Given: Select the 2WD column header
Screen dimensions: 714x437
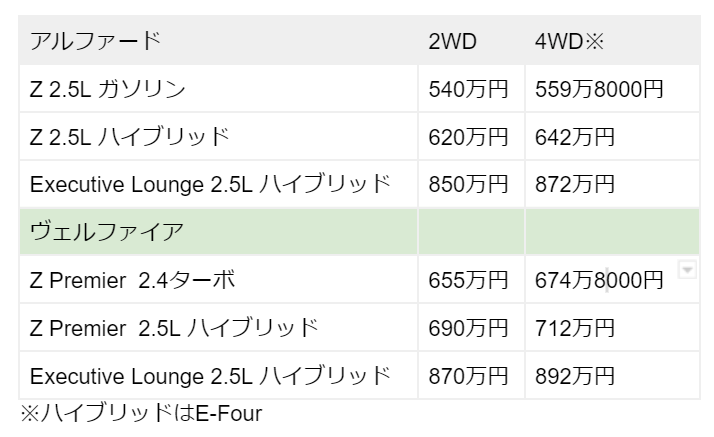Looking at the screenshot, I should pyautogui.click(x=452, y=42).
